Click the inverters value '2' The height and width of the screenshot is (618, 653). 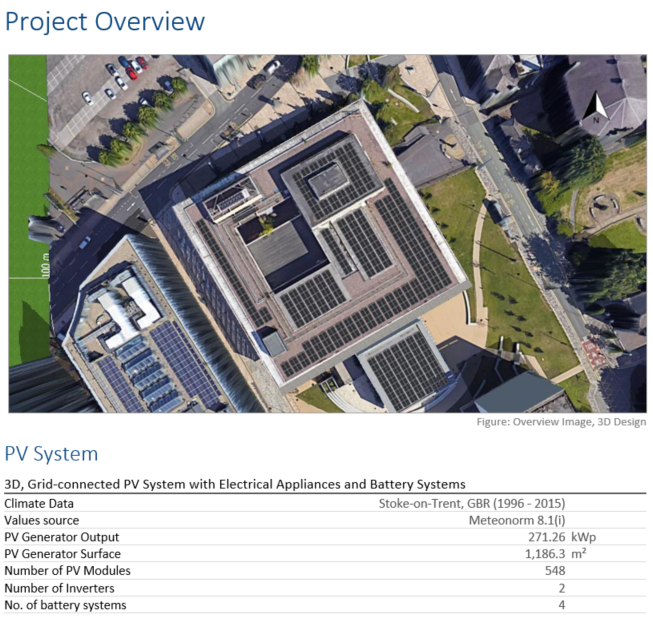point(562,588)
